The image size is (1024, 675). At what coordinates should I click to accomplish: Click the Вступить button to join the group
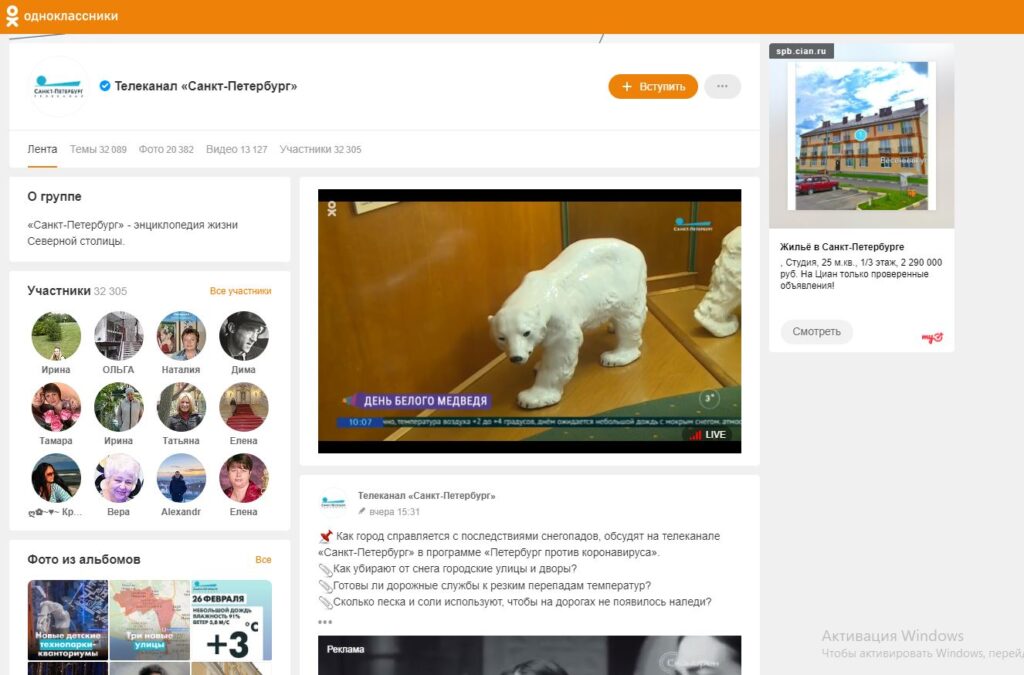coord(653,86)
